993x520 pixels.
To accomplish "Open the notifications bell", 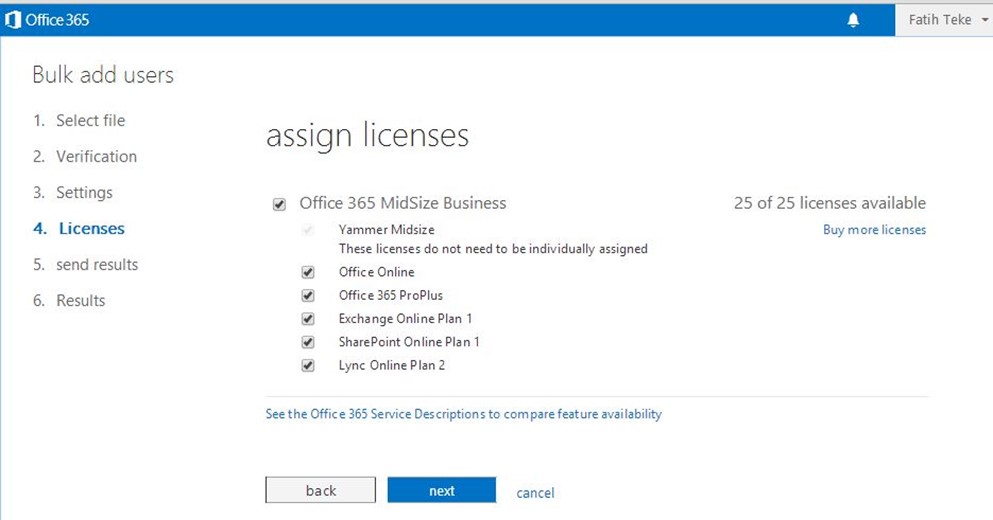I will pyautogui.click(x=853, y=20).
